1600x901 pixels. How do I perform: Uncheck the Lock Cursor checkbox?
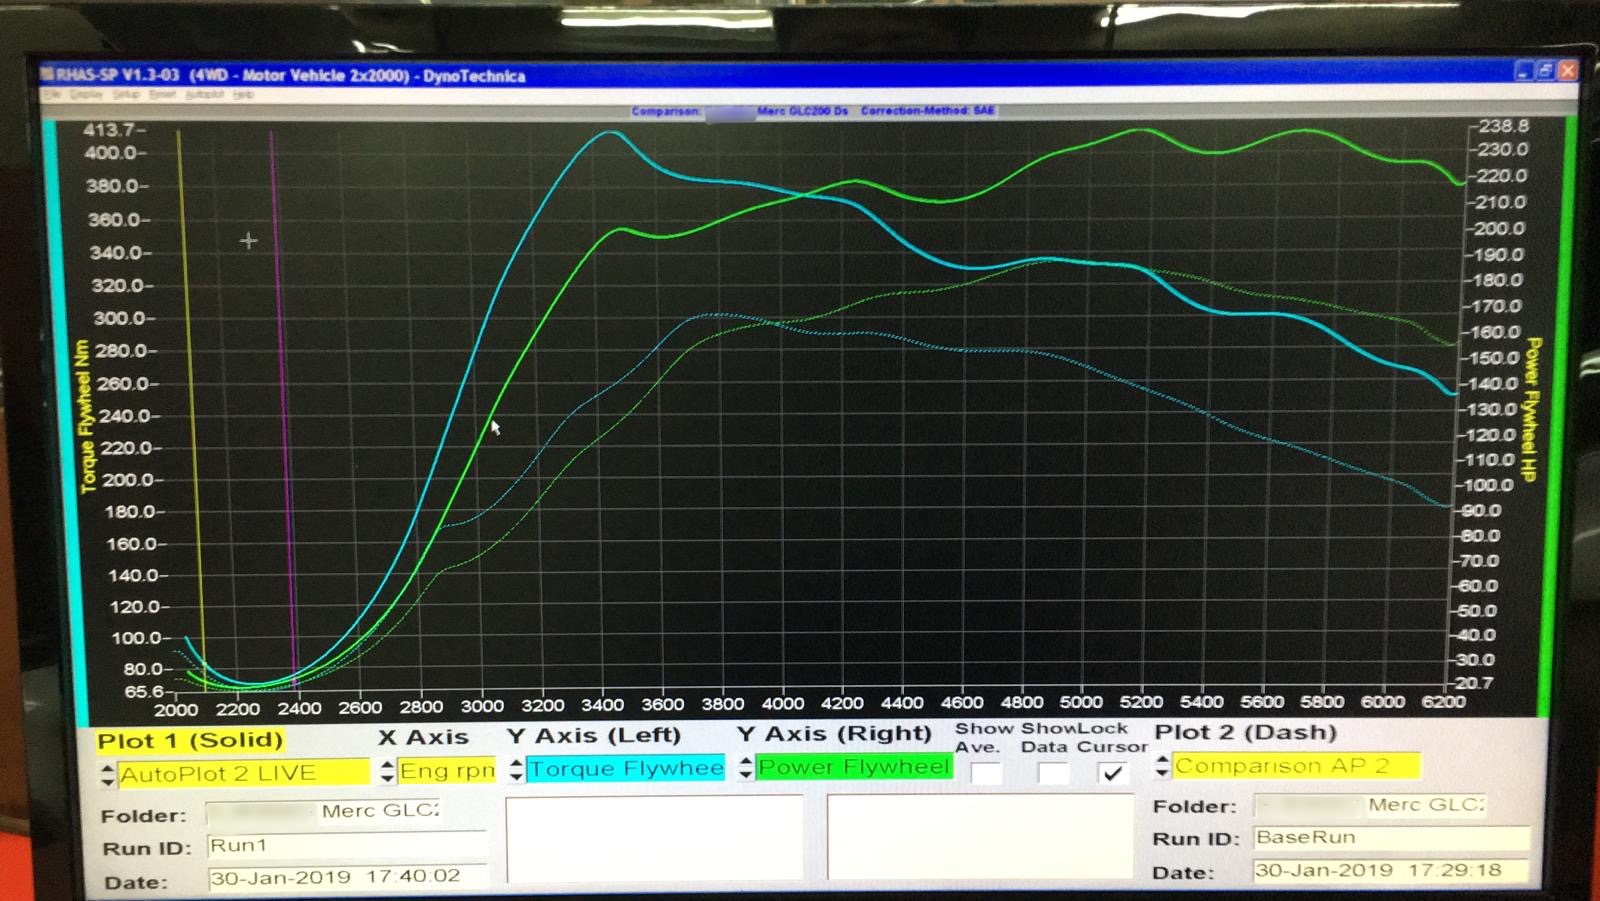click(1112, 773)
